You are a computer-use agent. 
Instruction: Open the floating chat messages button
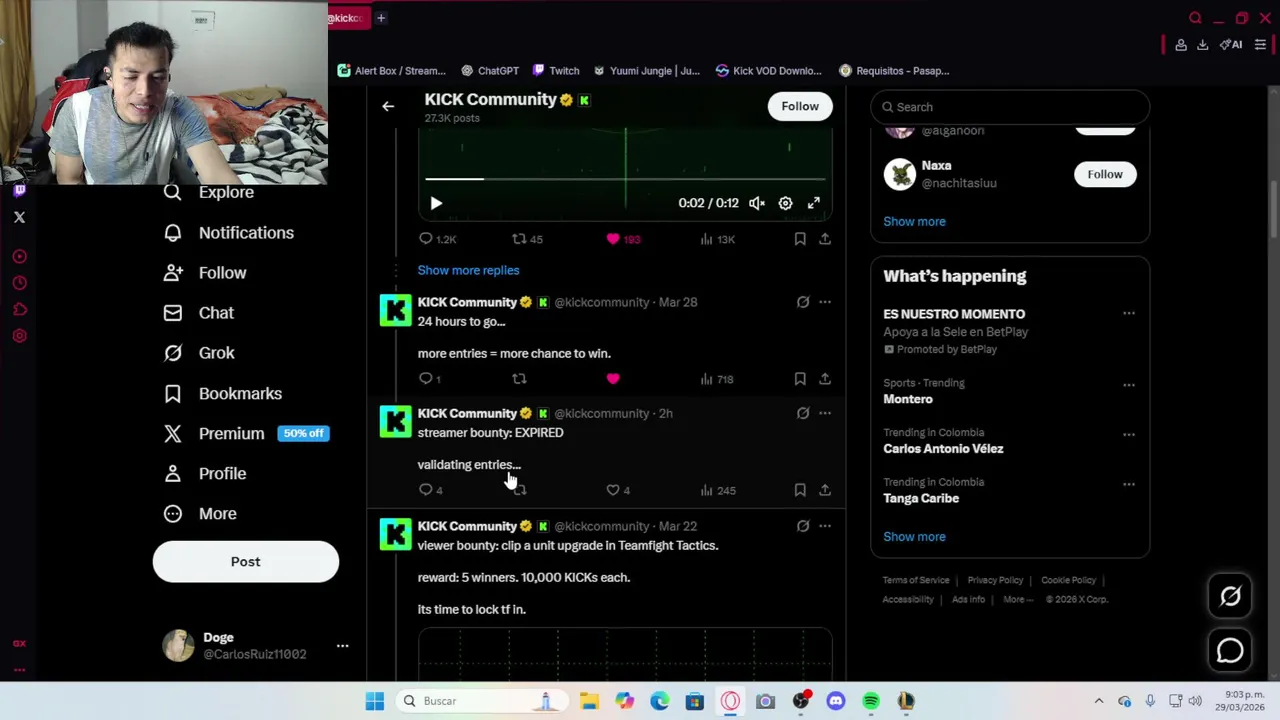[1230, 651]
